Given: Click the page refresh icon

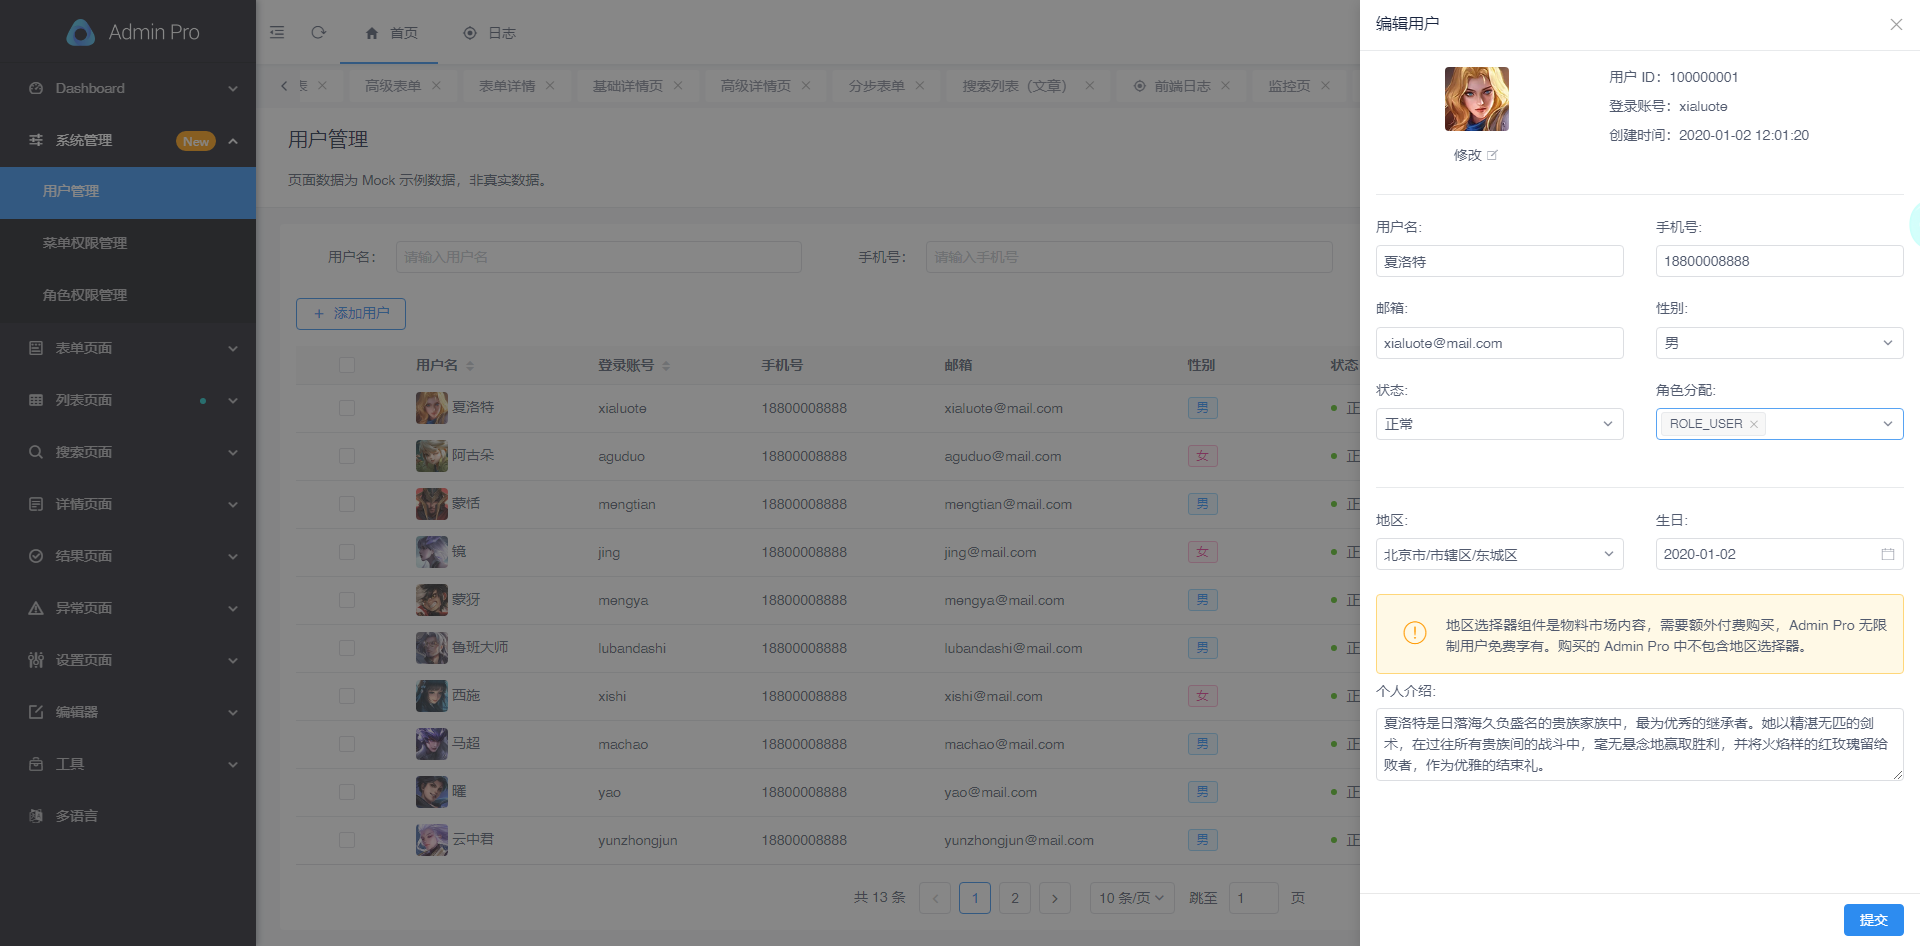Looking at the screenshot, I should (x=319, y=32).
